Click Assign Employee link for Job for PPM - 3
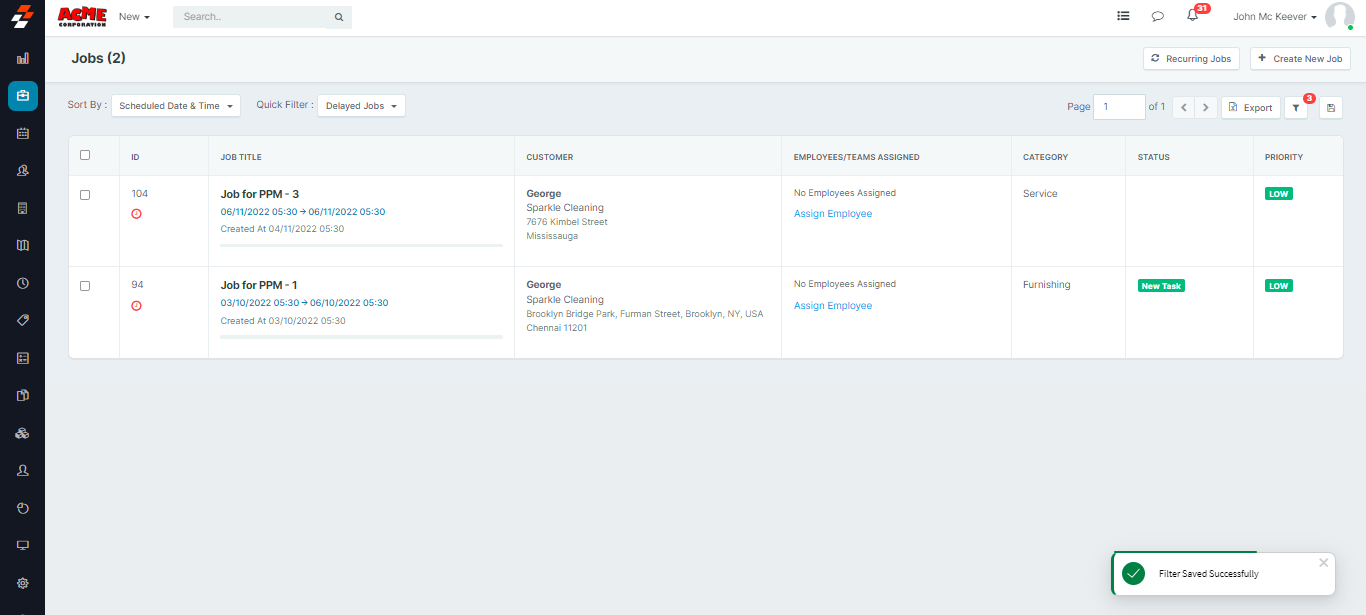Viewport: 1366px width, 615px height. coord(833,214)
